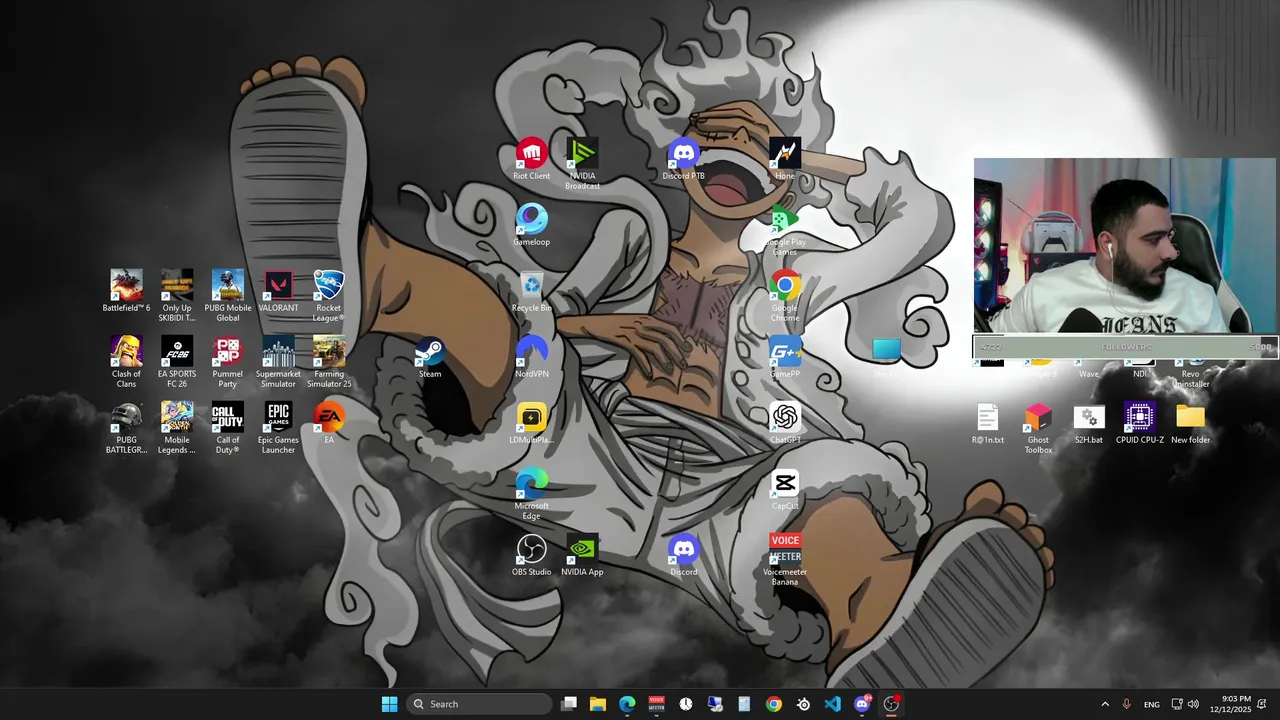Select the R@1n.txt text file
Screen dimensions: 1280x720
988,424
